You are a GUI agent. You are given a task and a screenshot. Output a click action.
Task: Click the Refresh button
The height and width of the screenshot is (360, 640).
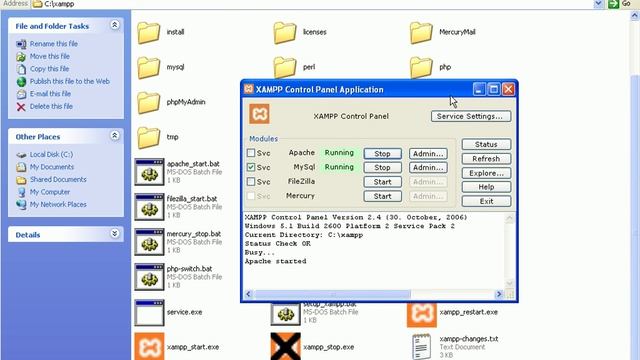[x=486, y=159]
